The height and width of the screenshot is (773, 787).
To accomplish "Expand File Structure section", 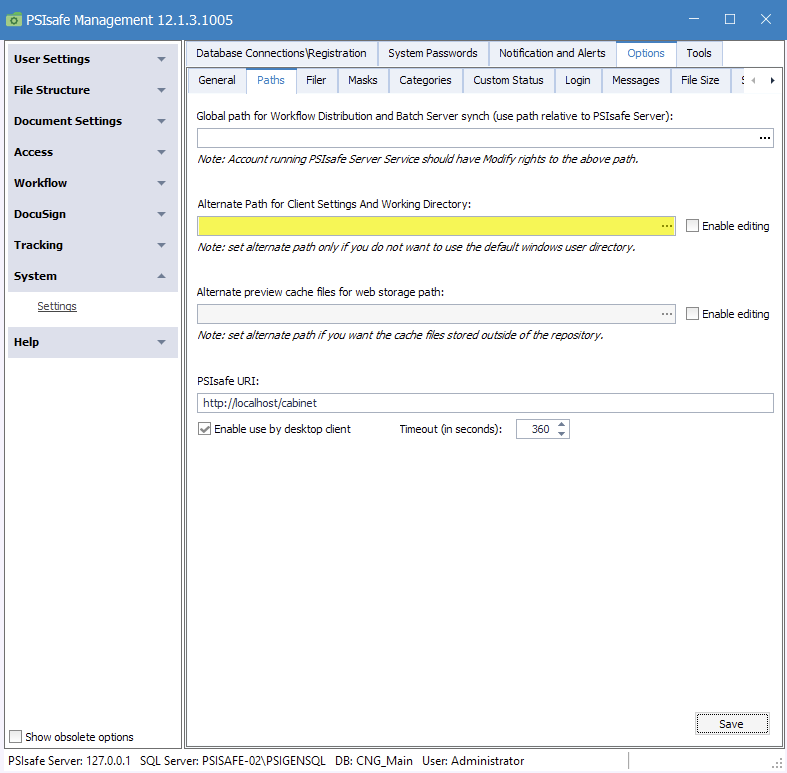I will pos(93,90).
